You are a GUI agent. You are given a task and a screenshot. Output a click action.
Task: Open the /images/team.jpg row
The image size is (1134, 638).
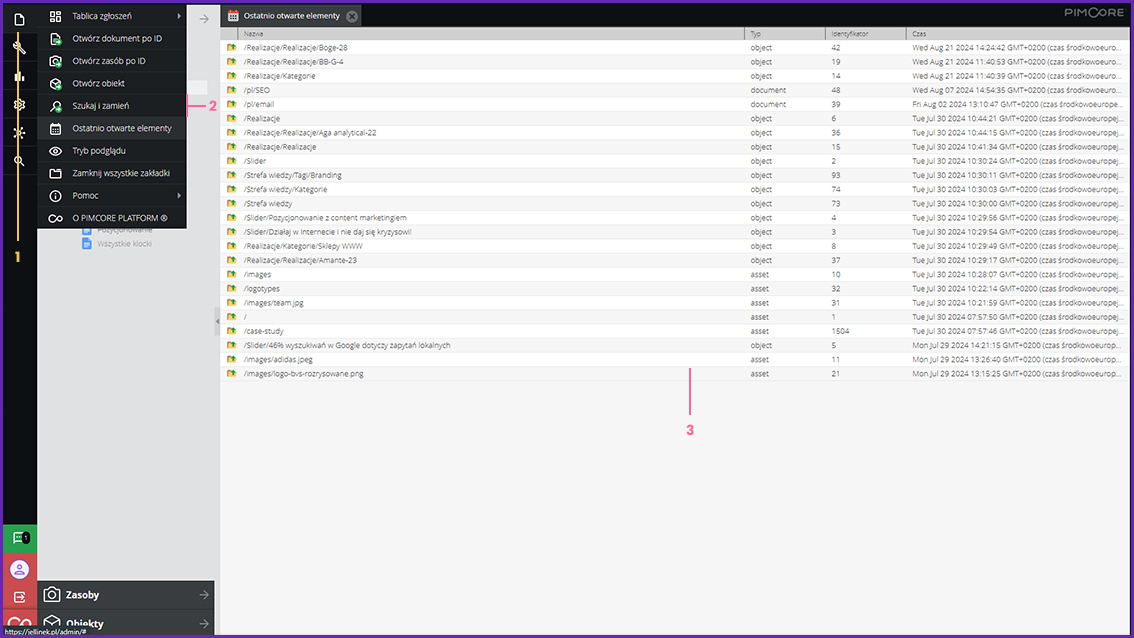coord(273,303)
